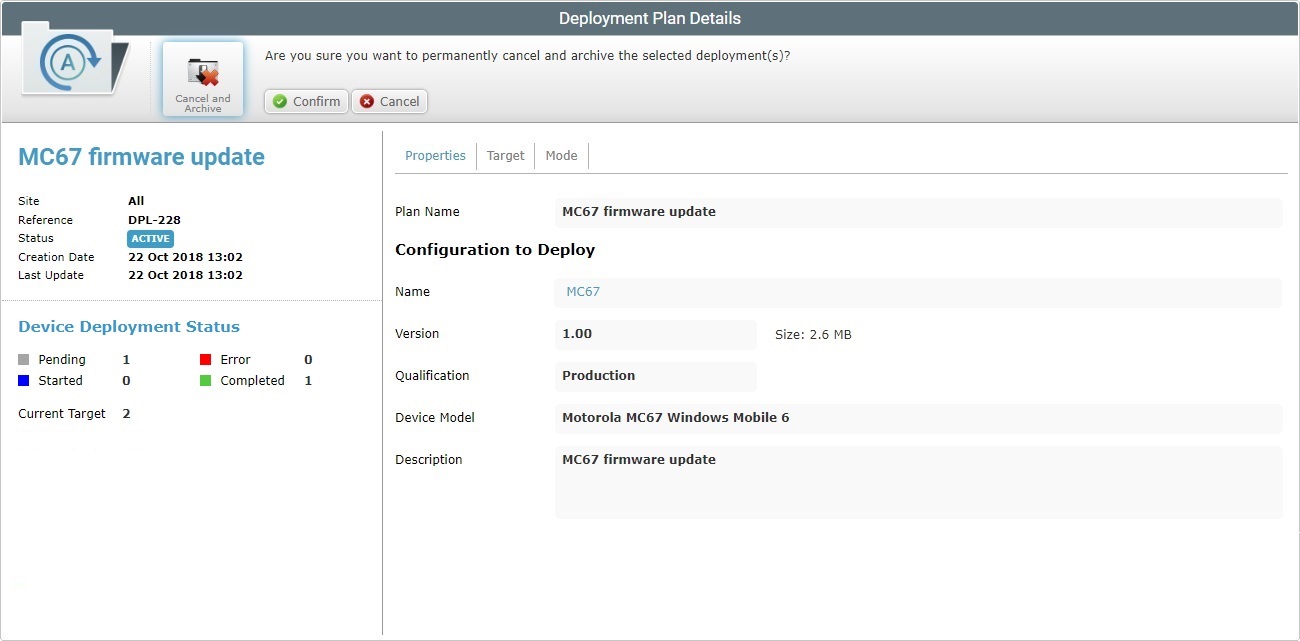Open the Device Model selection field
Screen dimensions: 1300x641
918,417
